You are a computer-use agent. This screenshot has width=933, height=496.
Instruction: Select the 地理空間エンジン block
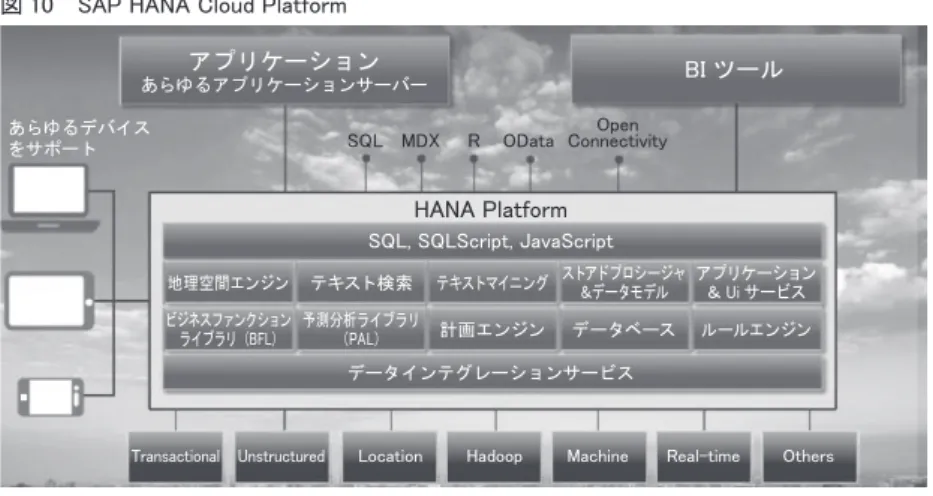tap(228, 282)
